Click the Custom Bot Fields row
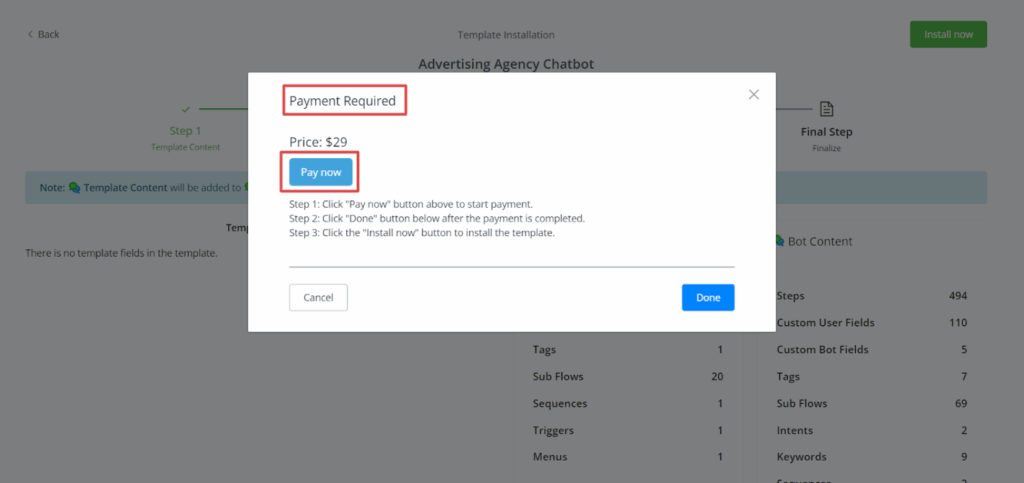The height and width of the screenshot is (483, 1024). (871, 350)
